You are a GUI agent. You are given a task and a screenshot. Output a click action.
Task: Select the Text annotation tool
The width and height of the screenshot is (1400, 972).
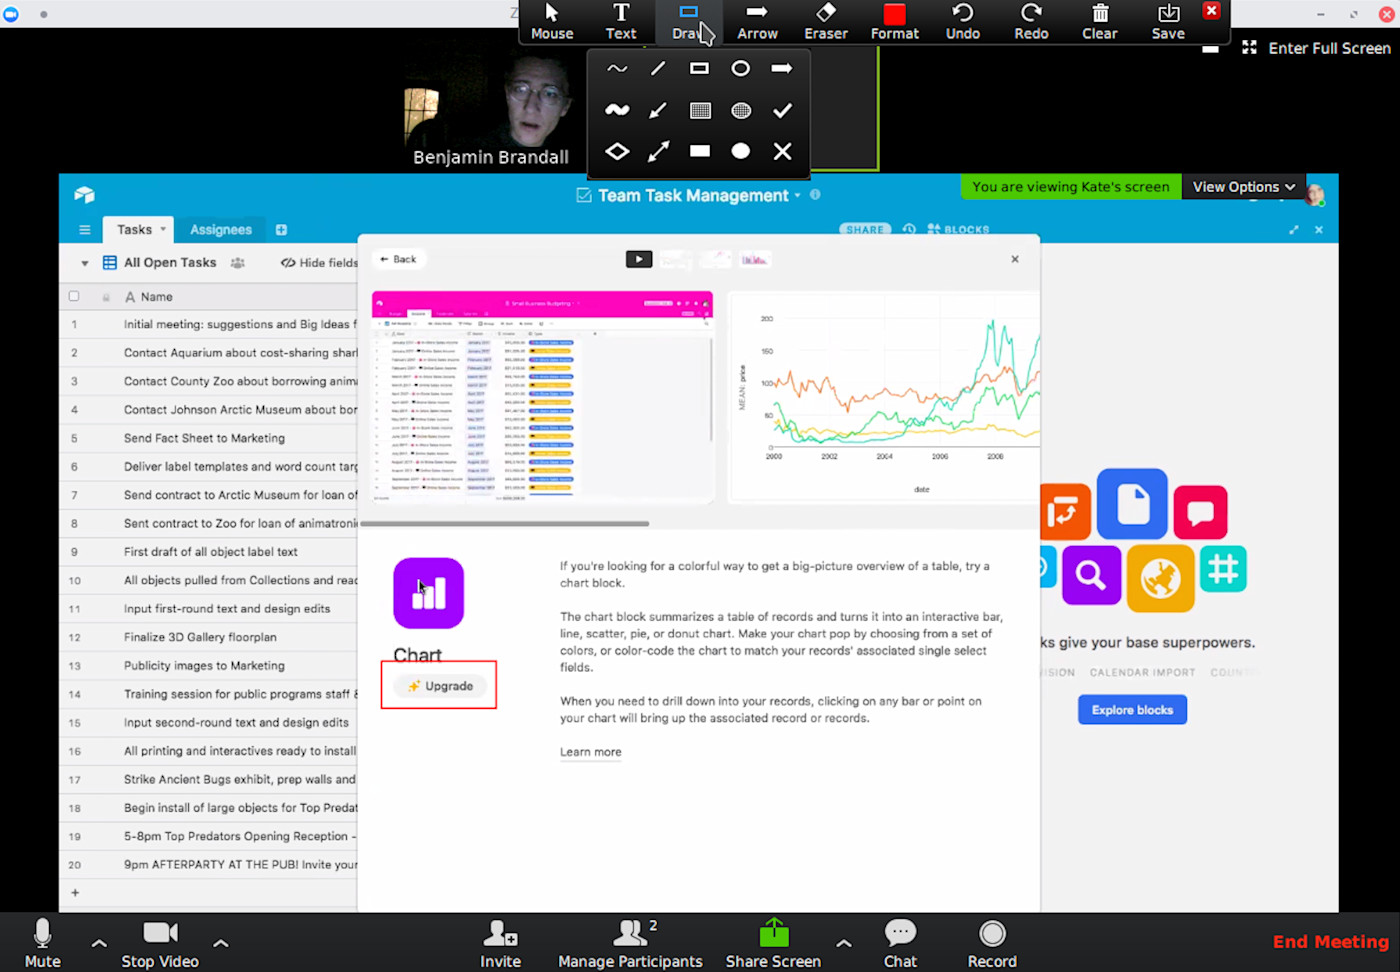click(621, 21)
